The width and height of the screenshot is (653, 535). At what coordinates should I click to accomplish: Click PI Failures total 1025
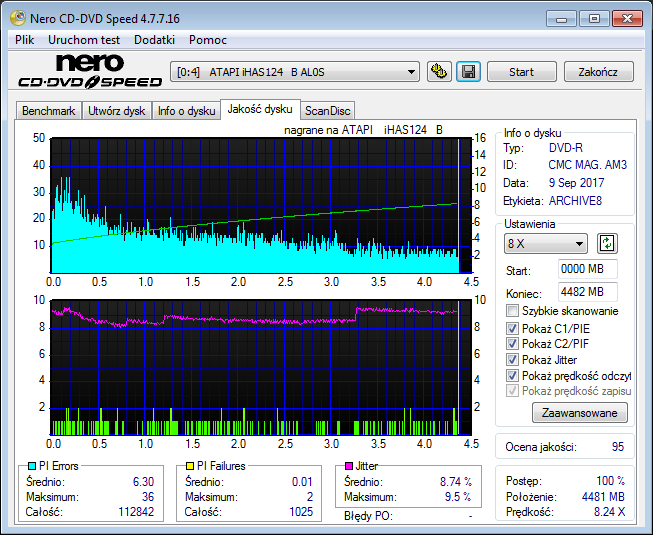301,512
